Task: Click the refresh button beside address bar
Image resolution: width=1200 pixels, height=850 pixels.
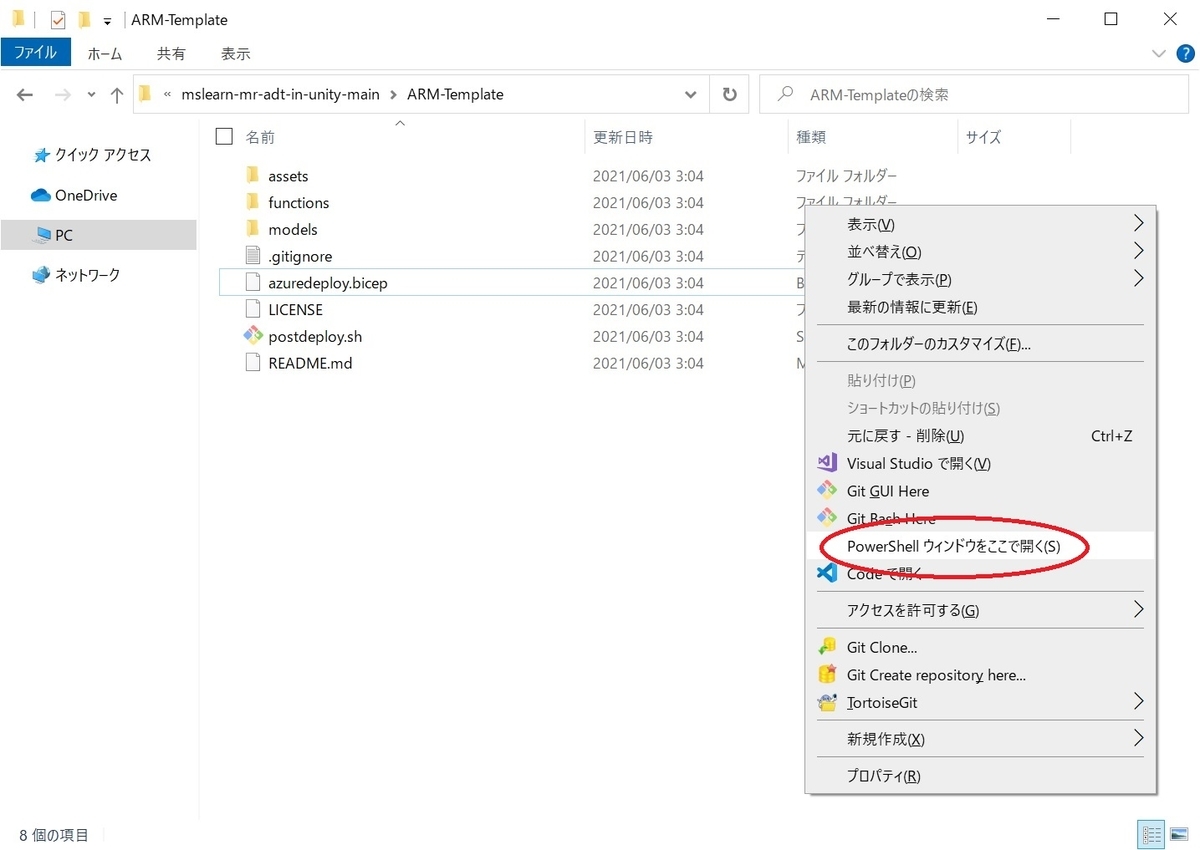Action: [x=730, y=95]
